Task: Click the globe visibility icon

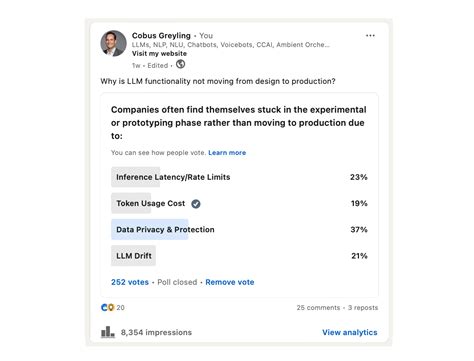Action: point(180,64)
